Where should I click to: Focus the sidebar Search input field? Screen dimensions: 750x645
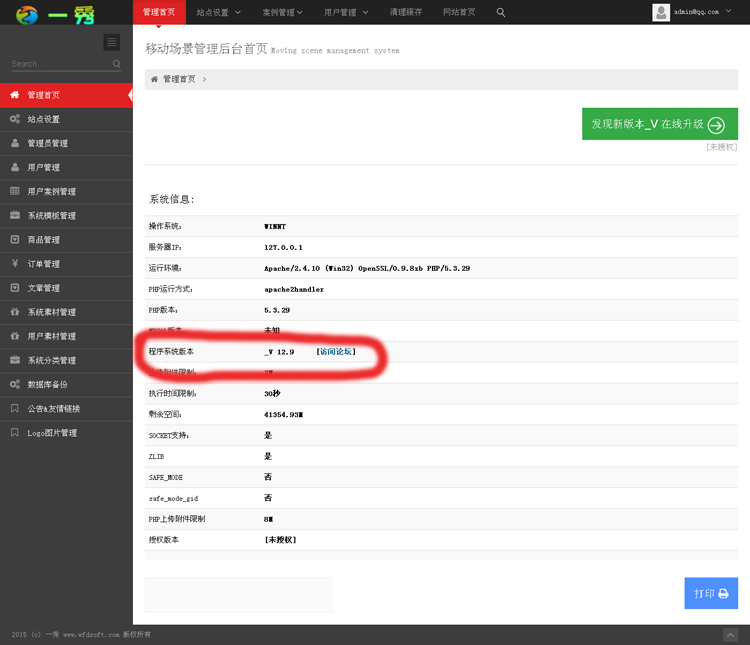61,64
